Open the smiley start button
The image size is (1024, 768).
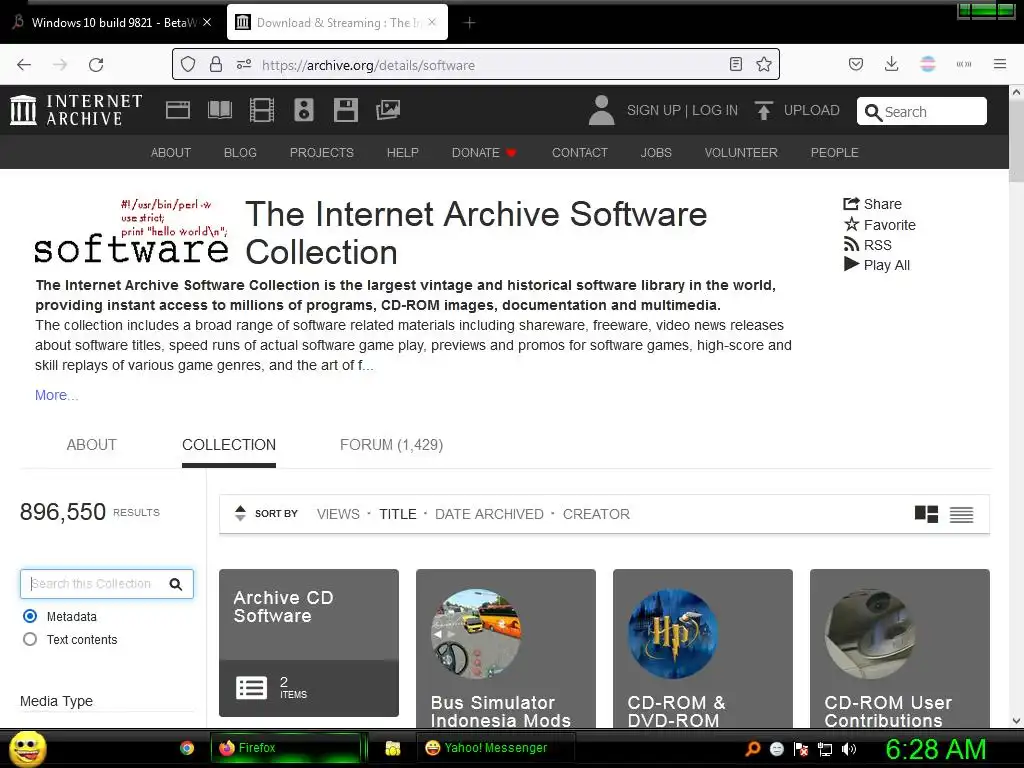tap(27, 748)
